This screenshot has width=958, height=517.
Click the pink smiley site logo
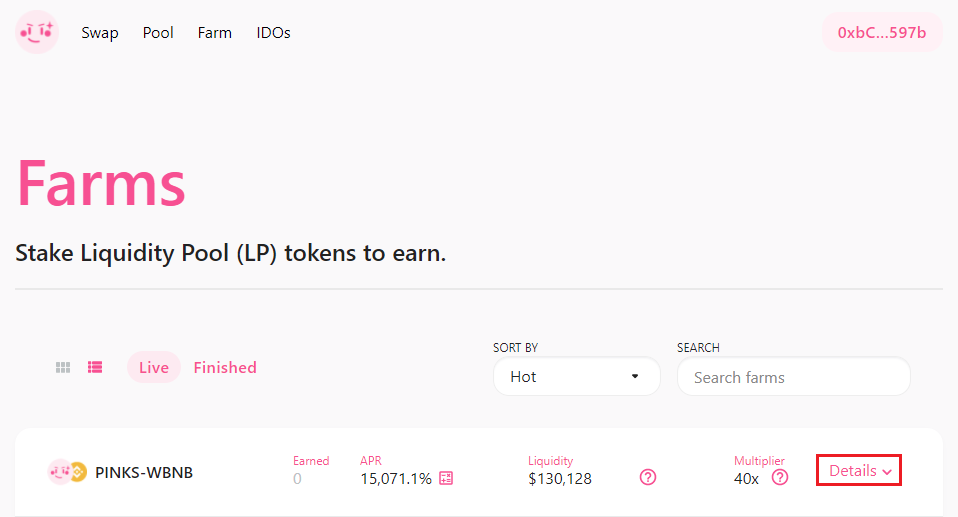click(x=37, y=32)
